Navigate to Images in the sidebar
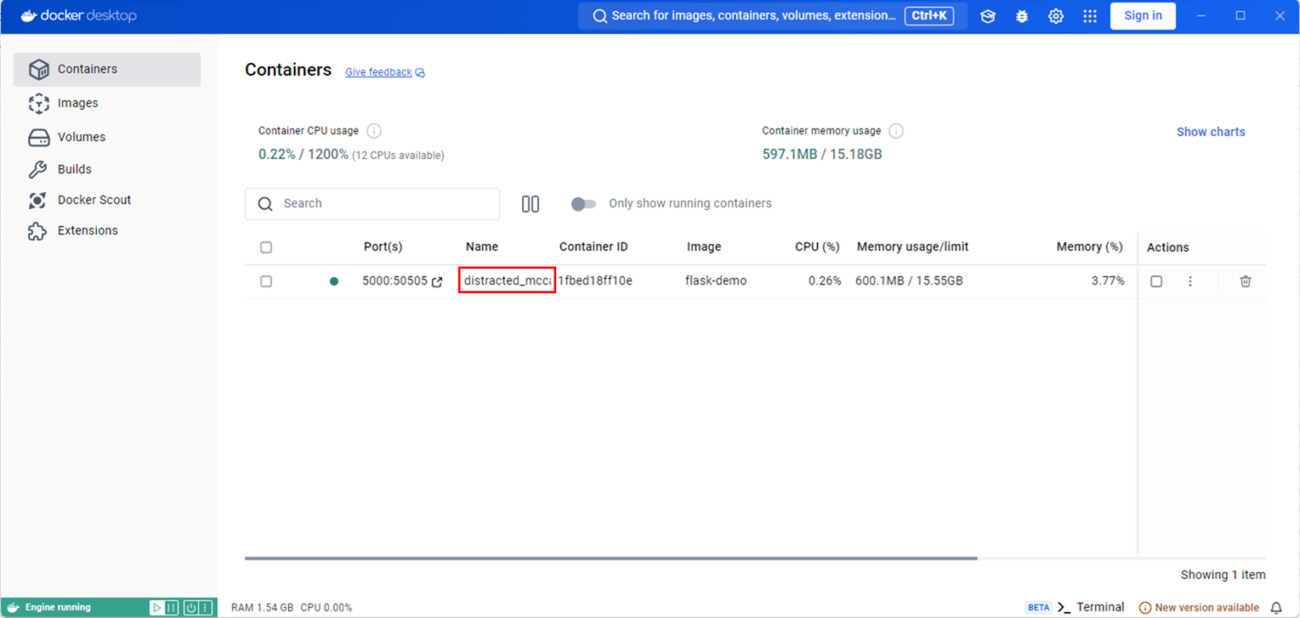1300x618 pixels. (77, 103)
